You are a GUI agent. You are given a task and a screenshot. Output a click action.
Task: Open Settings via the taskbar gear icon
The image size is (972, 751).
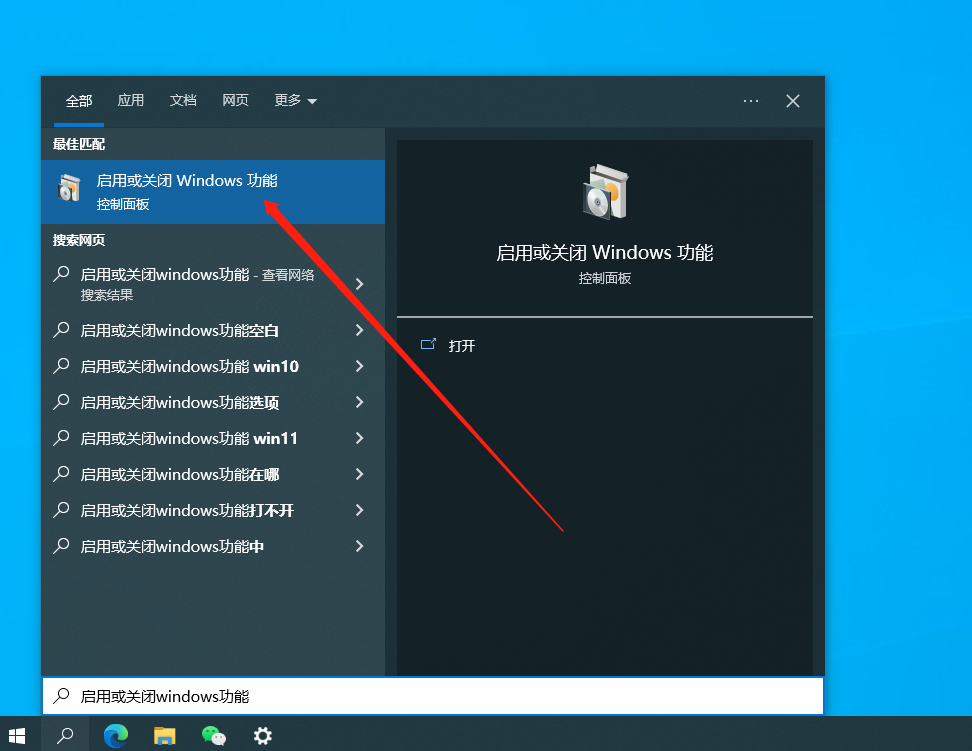pyautogui.click(x=262, y=736)
